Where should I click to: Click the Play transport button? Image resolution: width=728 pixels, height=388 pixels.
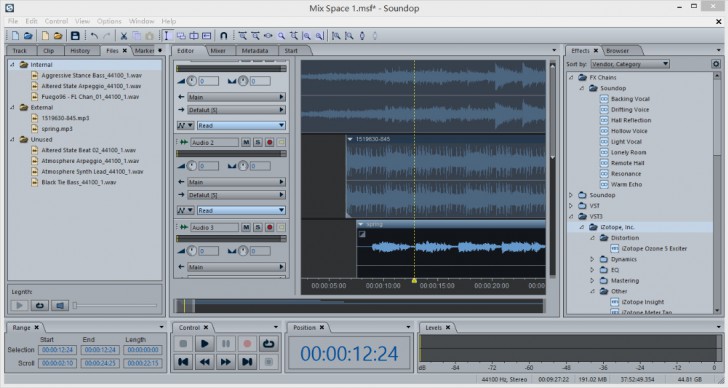[x=204, y=344]
